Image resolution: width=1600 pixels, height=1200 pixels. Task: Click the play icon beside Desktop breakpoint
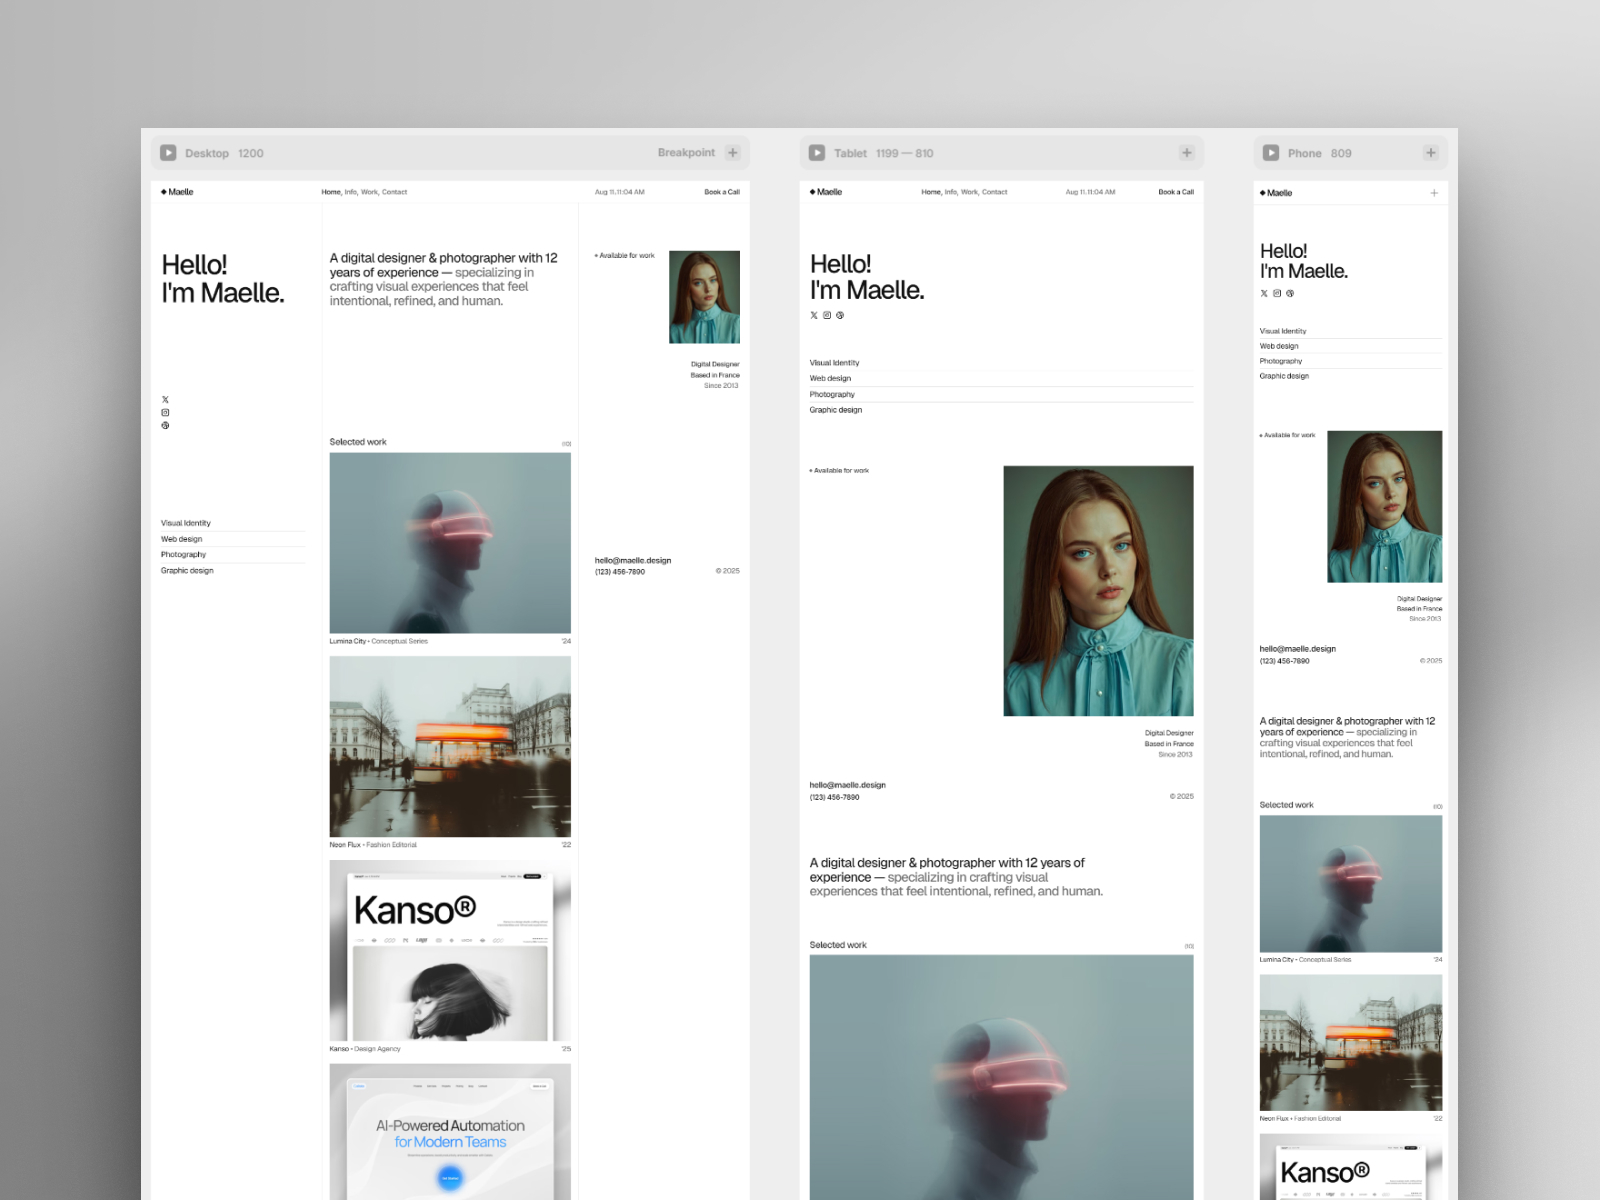click(168, 153)
